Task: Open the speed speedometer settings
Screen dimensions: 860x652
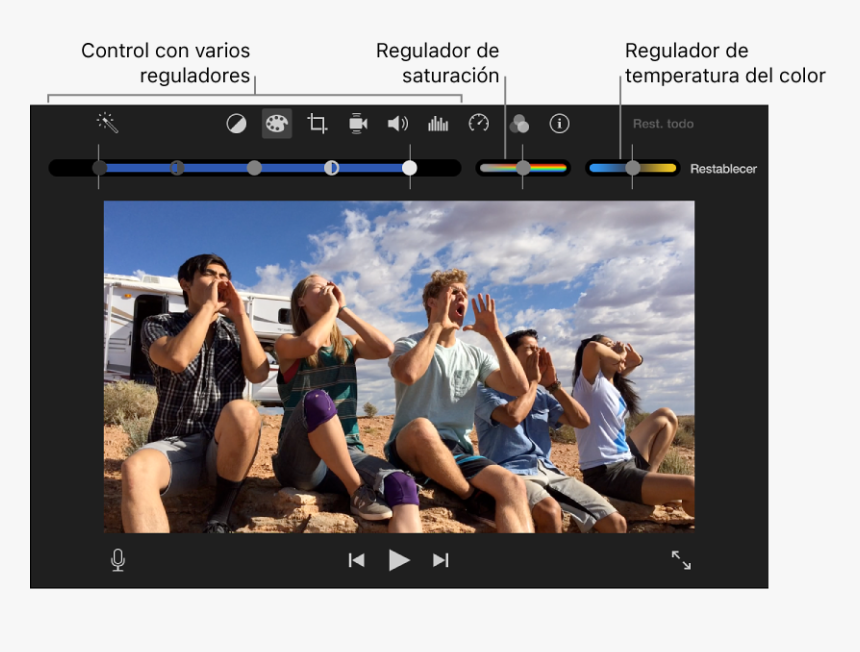Action: [x=479, y=124]
